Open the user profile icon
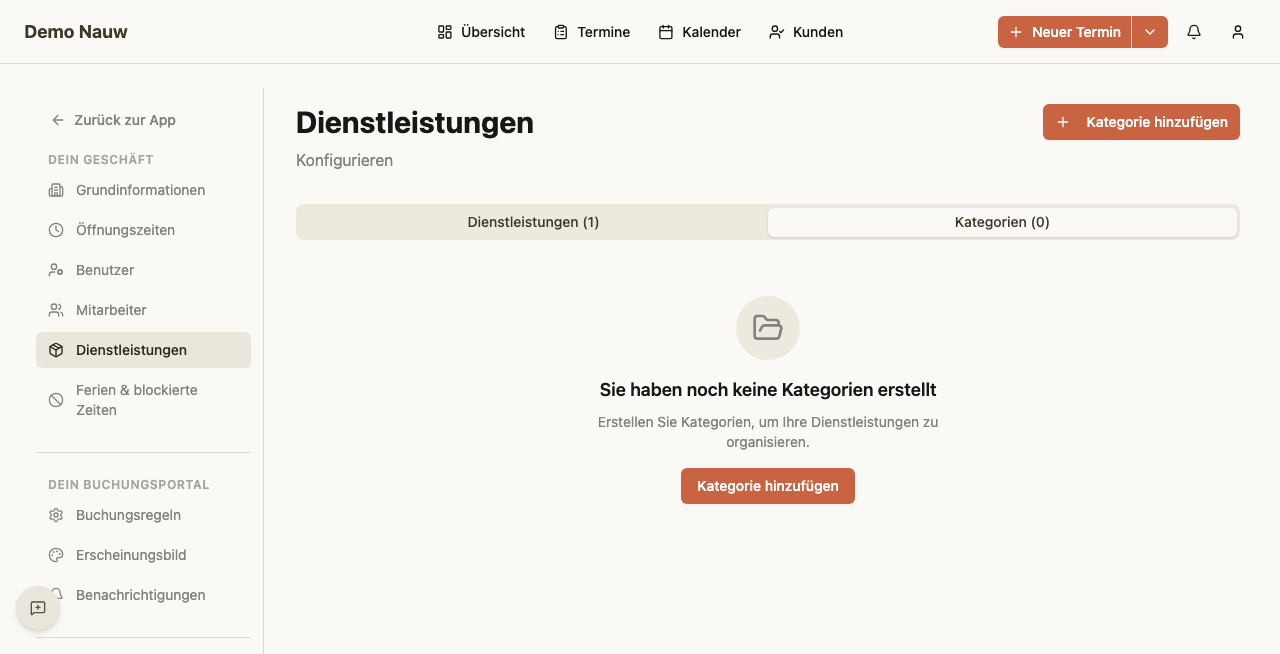The height and width of the screenshot is (654, 1280). point(1238,32)
